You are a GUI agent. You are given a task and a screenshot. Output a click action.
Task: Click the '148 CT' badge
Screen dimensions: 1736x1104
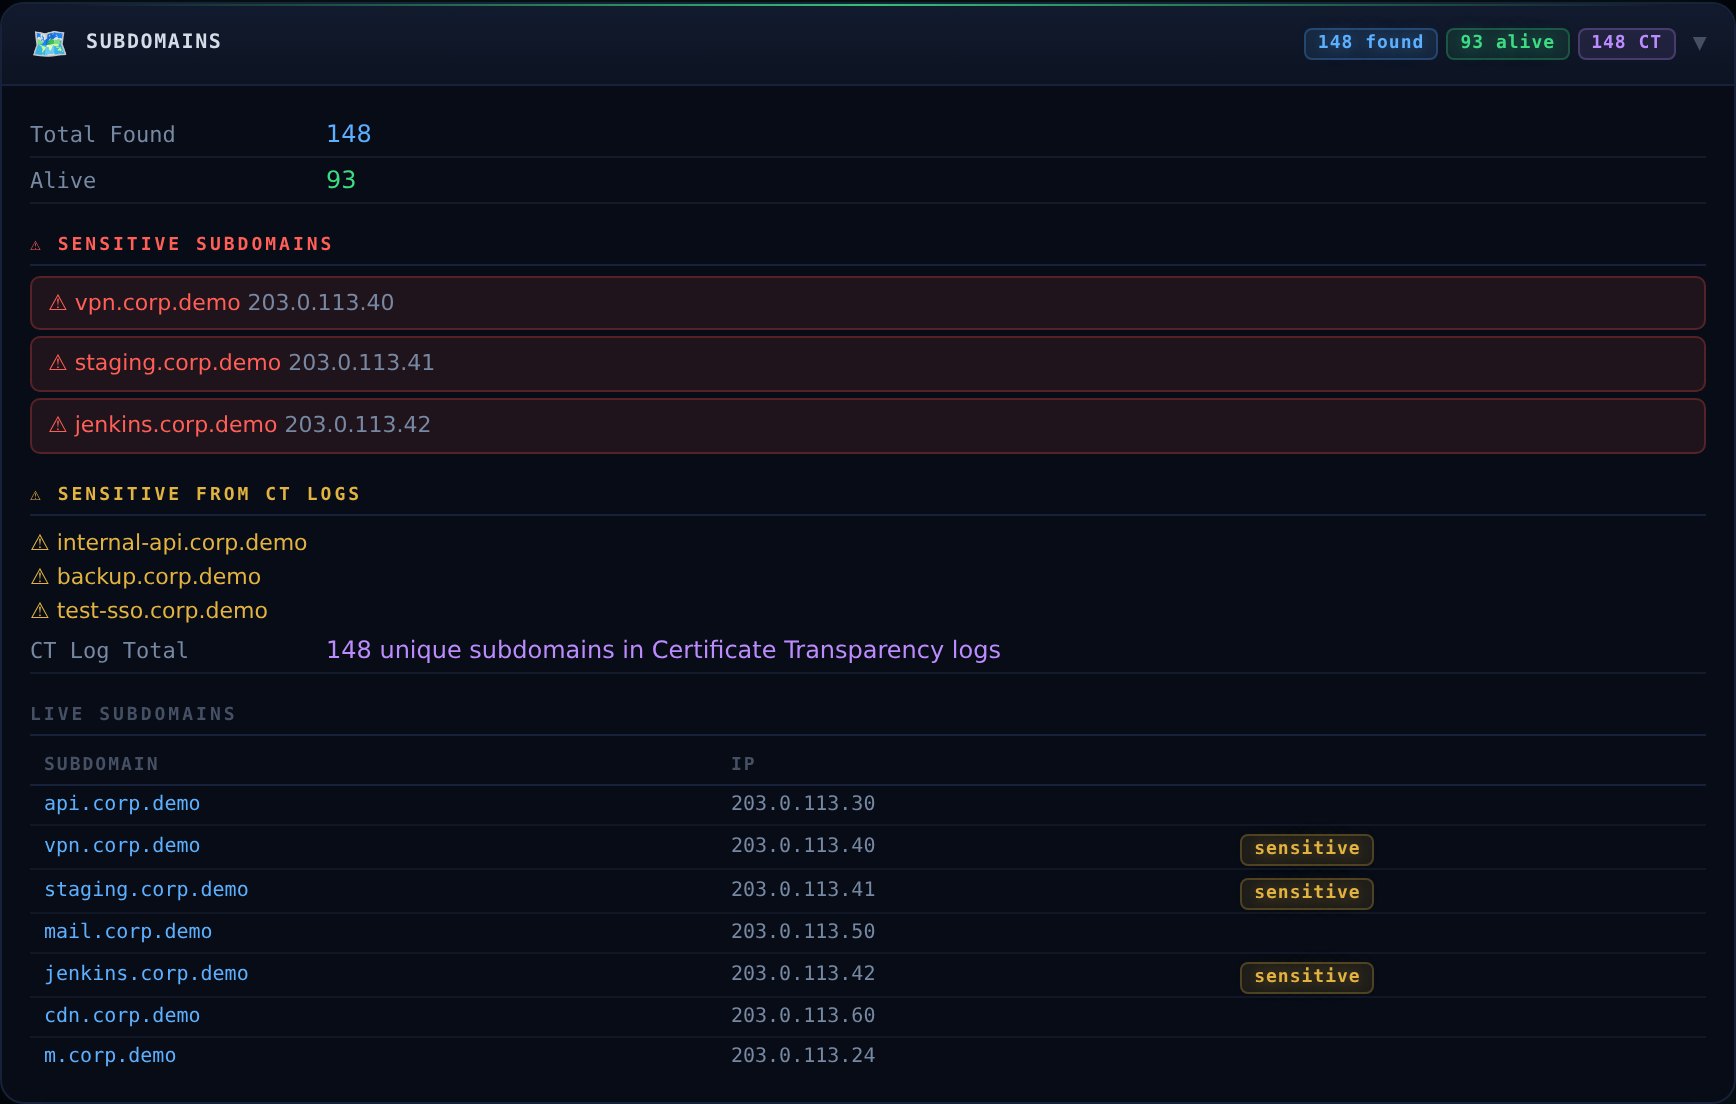(x=1626, y=43)
